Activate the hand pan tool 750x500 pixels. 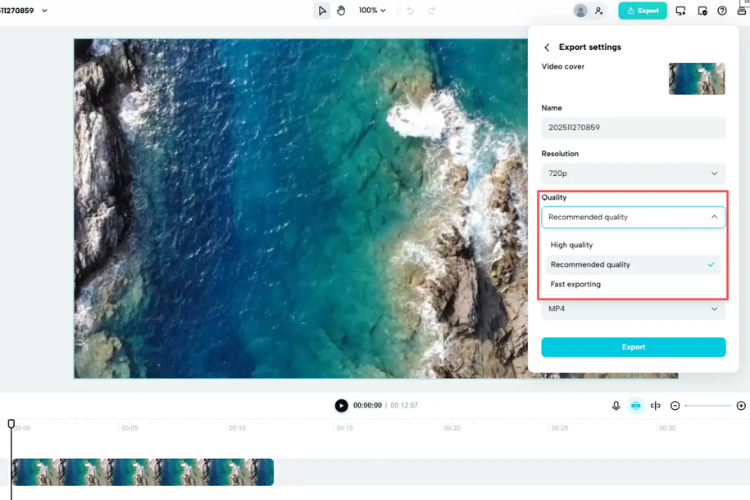(x=341, y=11)
